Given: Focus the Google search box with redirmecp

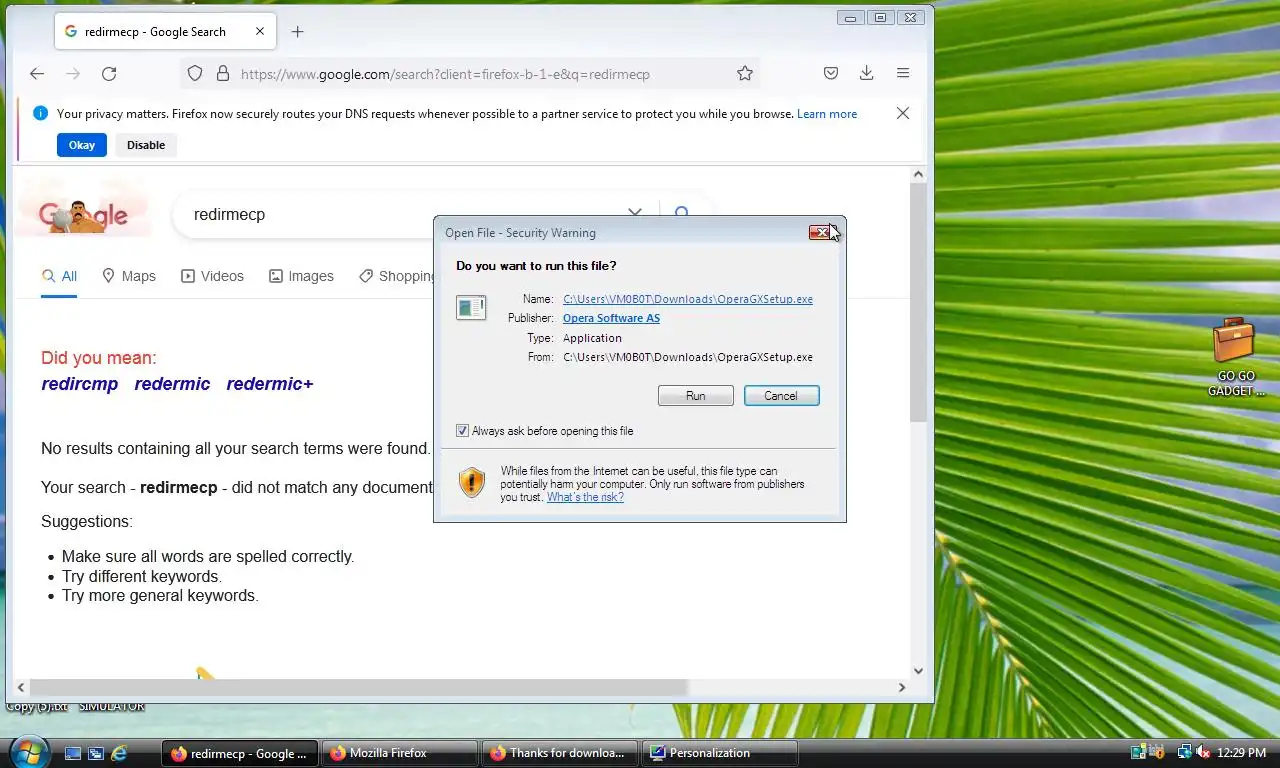Looking at the screenshot, I should (x=400, y=214).
